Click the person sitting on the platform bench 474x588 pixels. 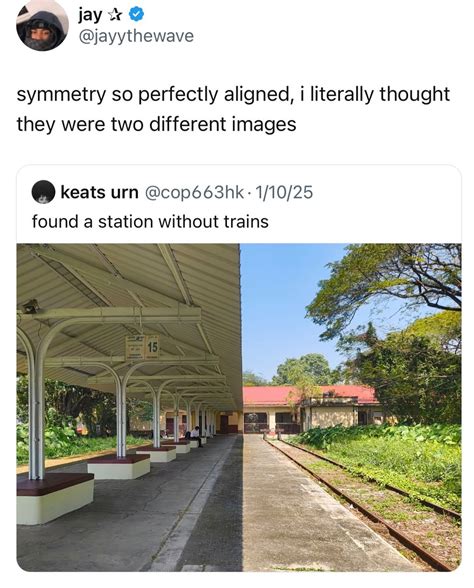[x=195, y=436]
